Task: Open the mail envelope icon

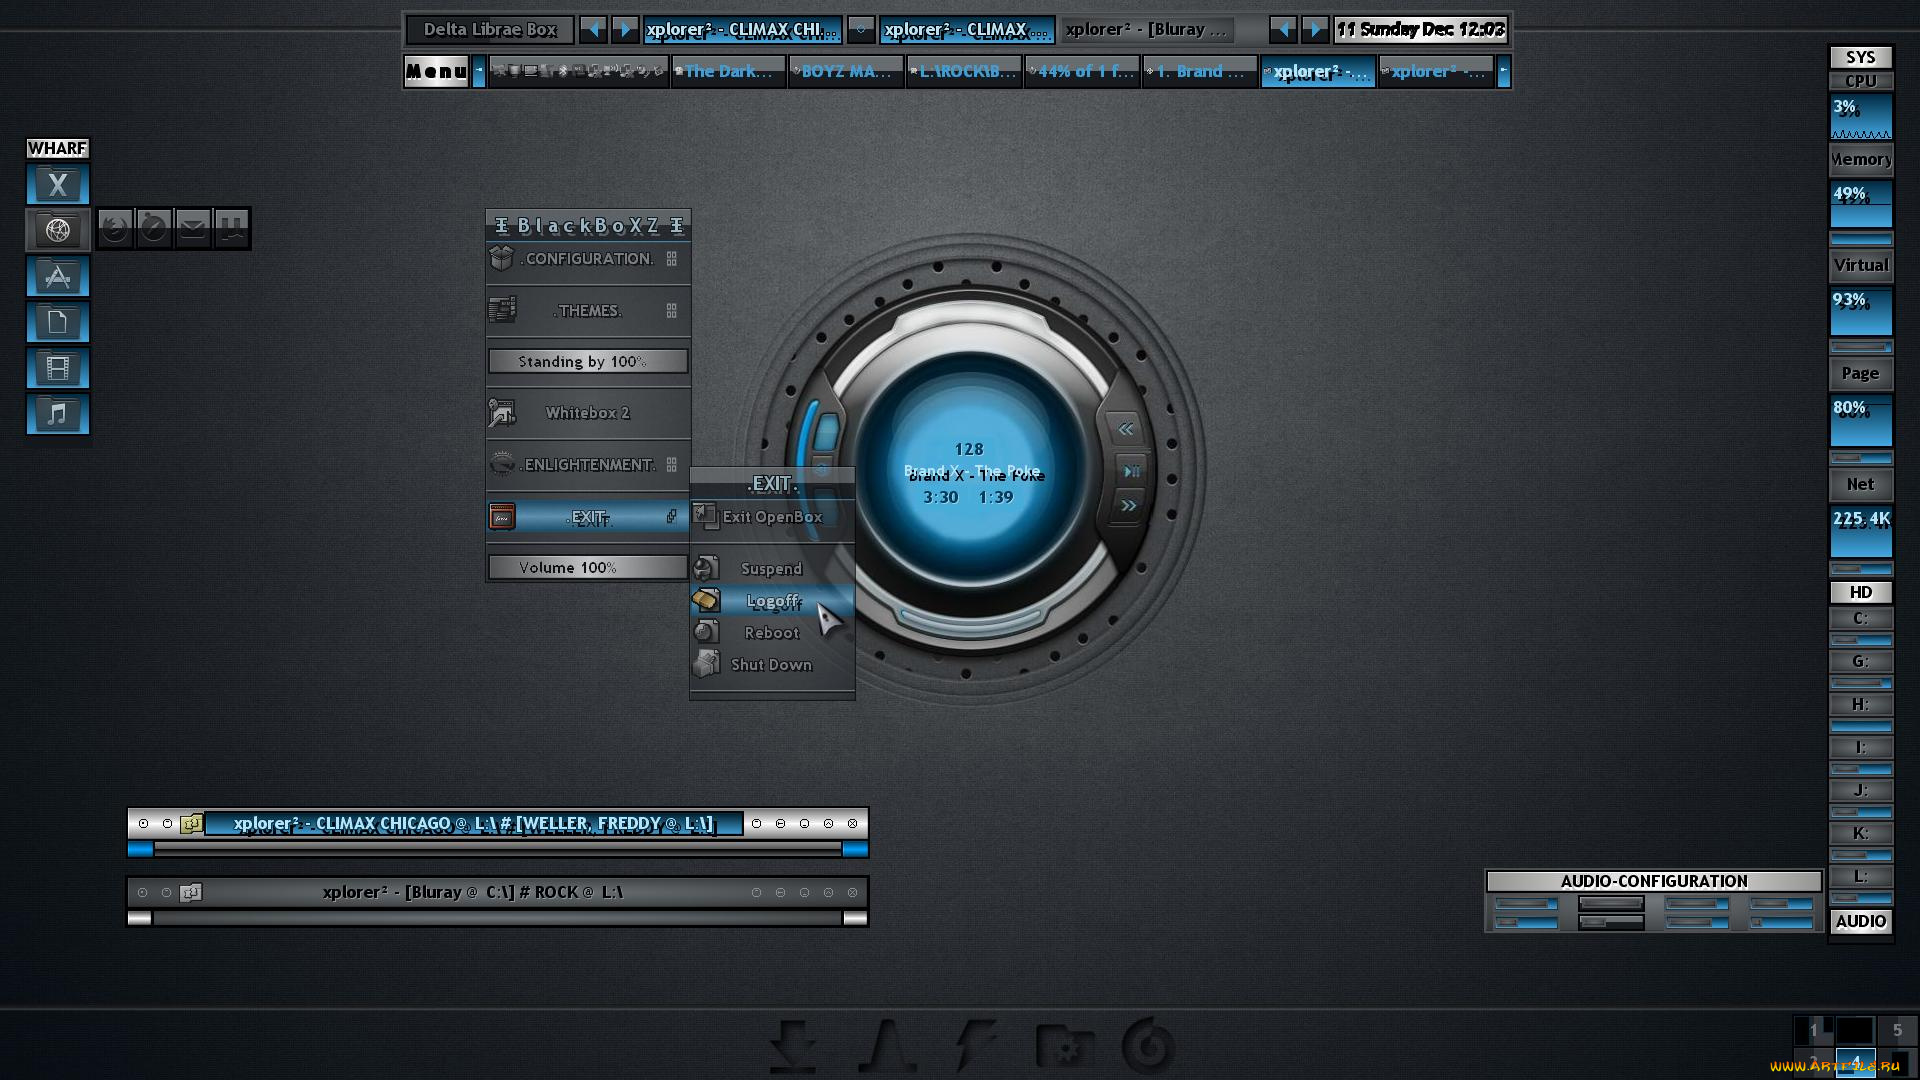Action: point(193,228)
